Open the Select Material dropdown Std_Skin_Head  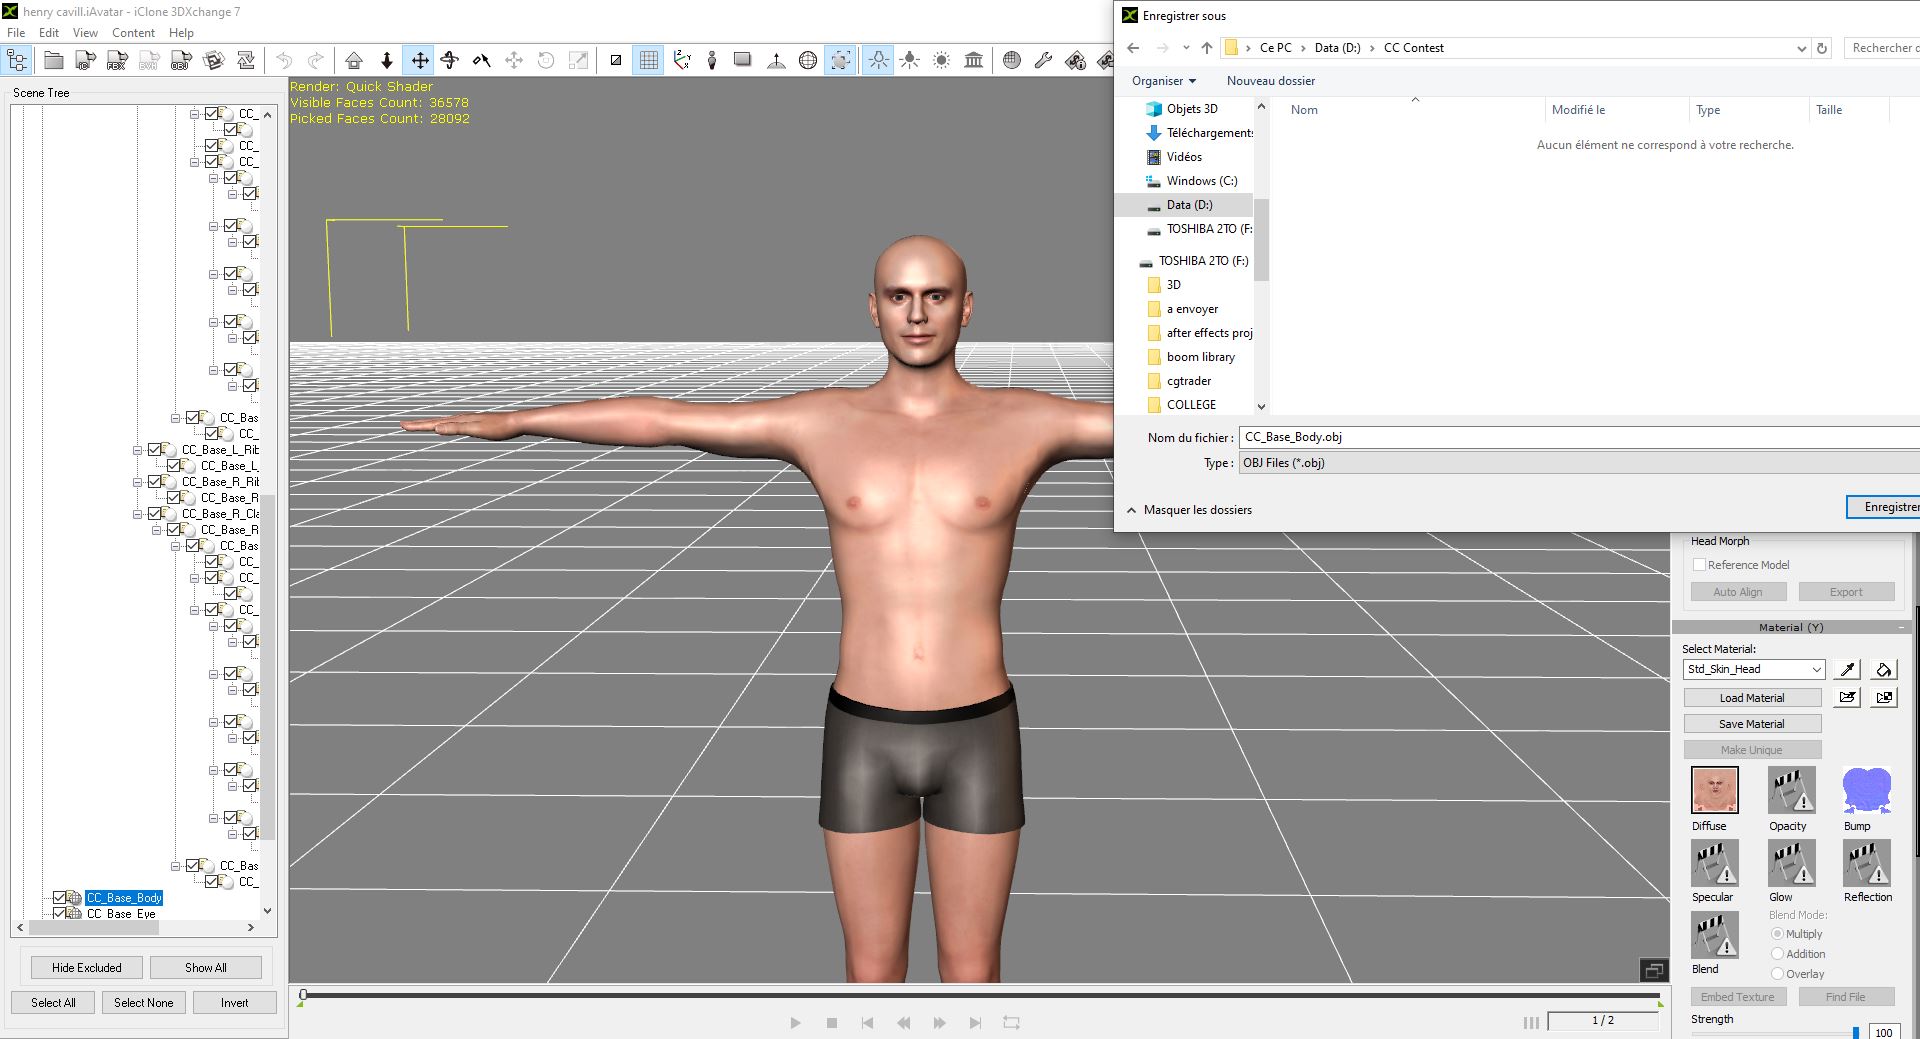1754,670
